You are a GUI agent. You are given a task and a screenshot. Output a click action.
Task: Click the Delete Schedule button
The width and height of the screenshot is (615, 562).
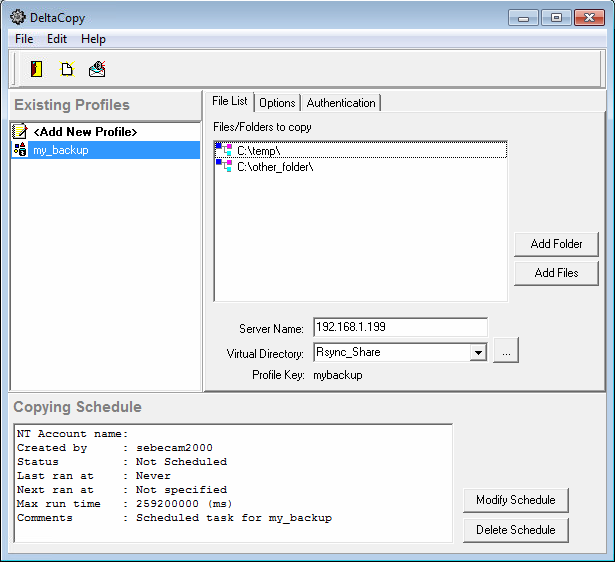pos(516,530)
